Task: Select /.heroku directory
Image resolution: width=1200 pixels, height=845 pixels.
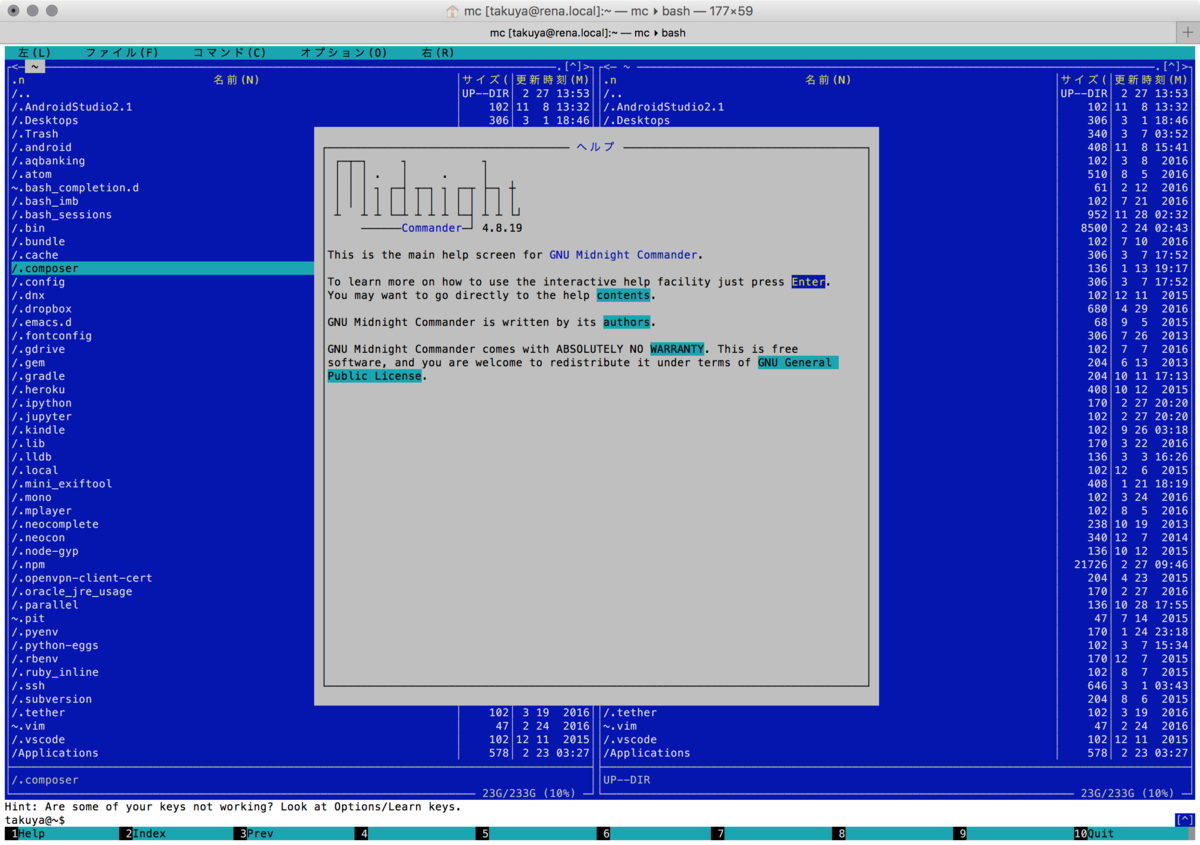Action: [38, 390]
